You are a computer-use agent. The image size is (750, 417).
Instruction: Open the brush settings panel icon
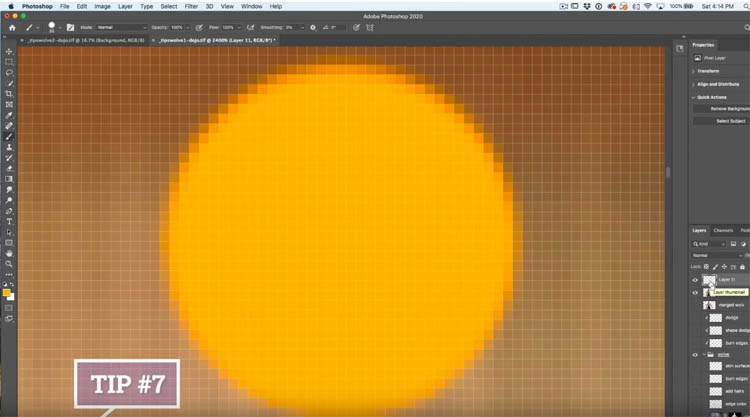(x=70, y=28)
